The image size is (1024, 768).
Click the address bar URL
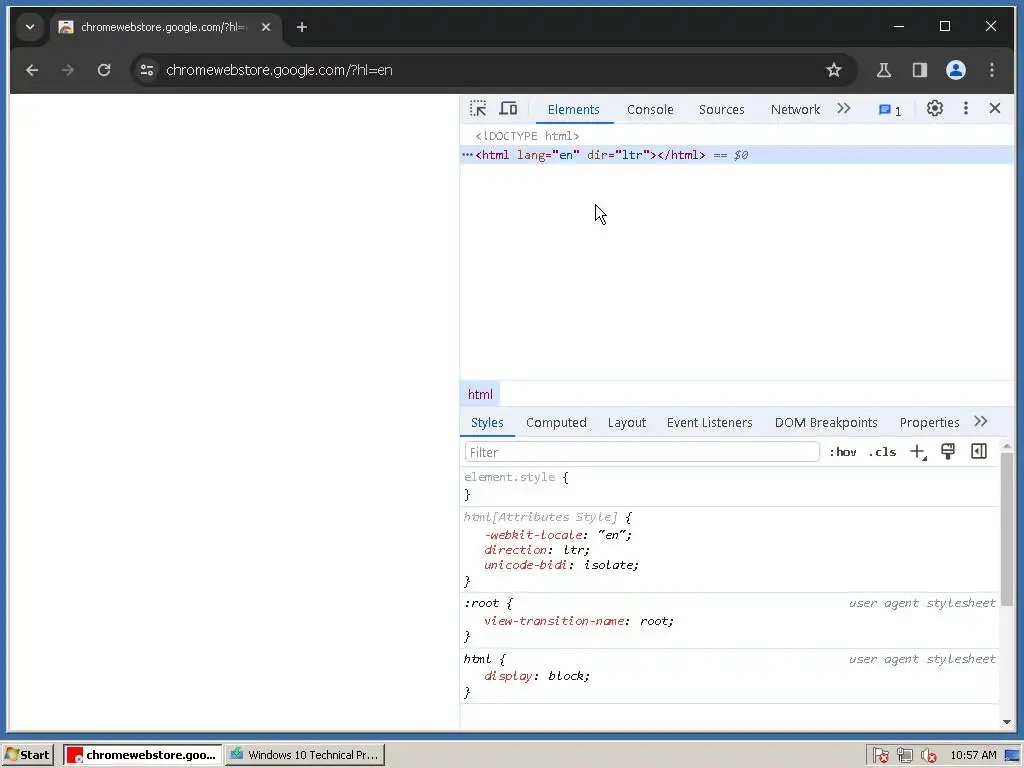click(x=279, y=70)
